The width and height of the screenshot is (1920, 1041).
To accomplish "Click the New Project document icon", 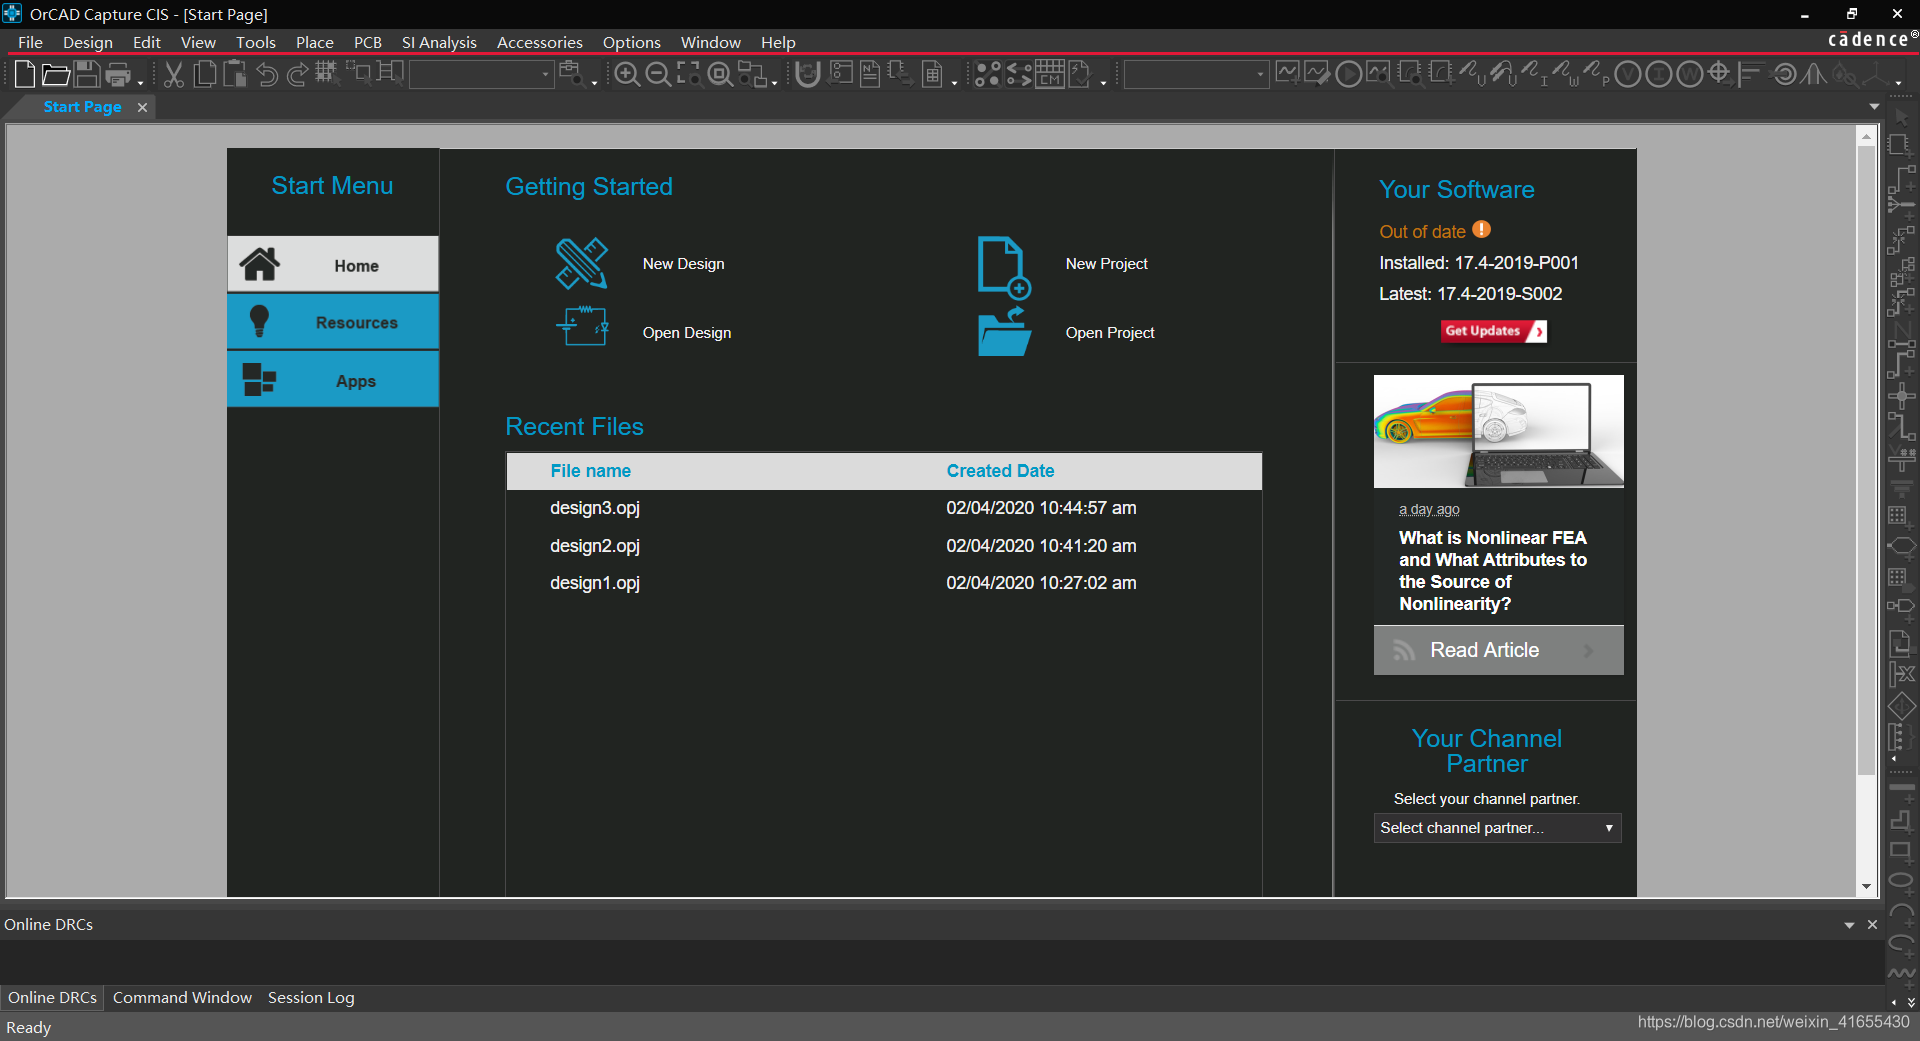I will coord(1003,266).
